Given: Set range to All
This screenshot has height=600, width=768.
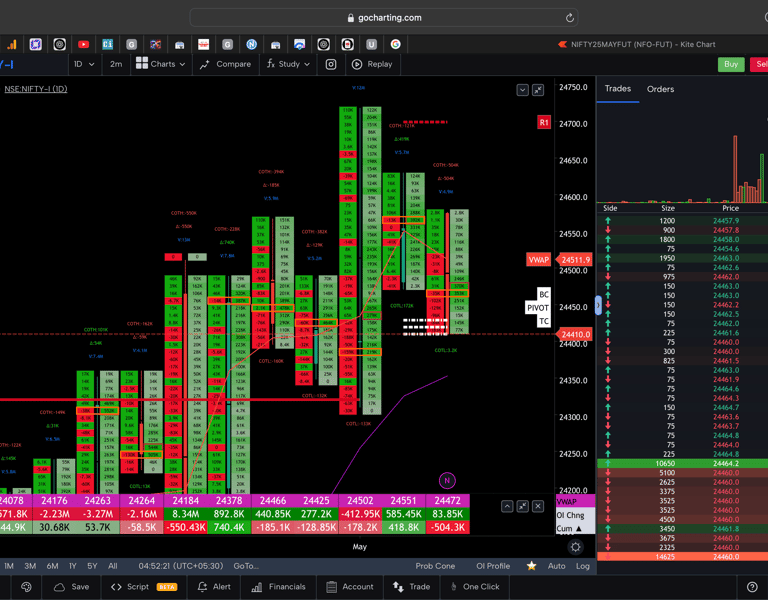Looking at the screenshot, I should pyautogui.click(x=113, y=566).
